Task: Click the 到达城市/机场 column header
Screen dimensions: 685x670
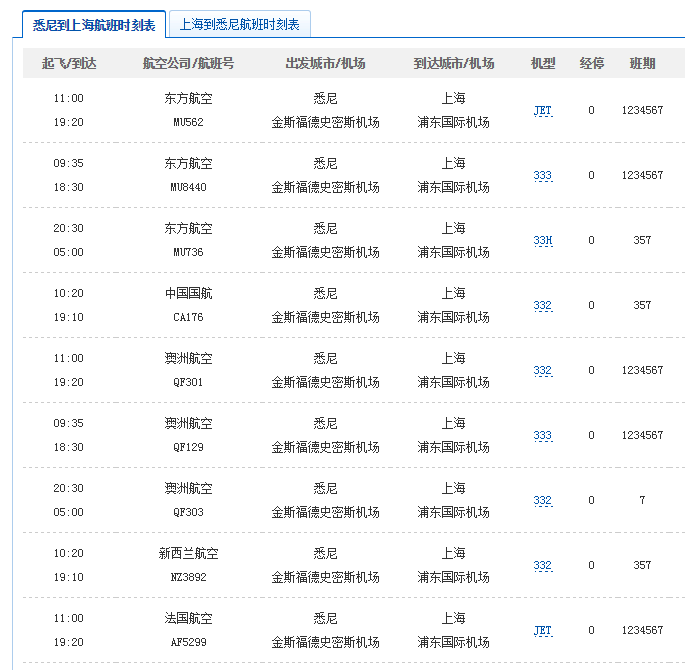Action: tap(453, 64)
